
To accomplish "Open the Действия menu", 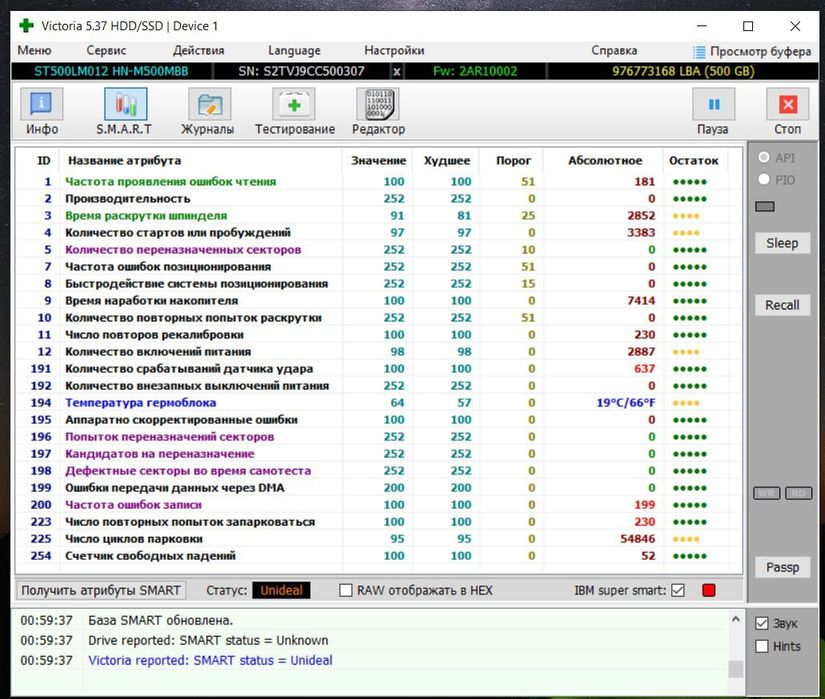I will pos(198,50).
